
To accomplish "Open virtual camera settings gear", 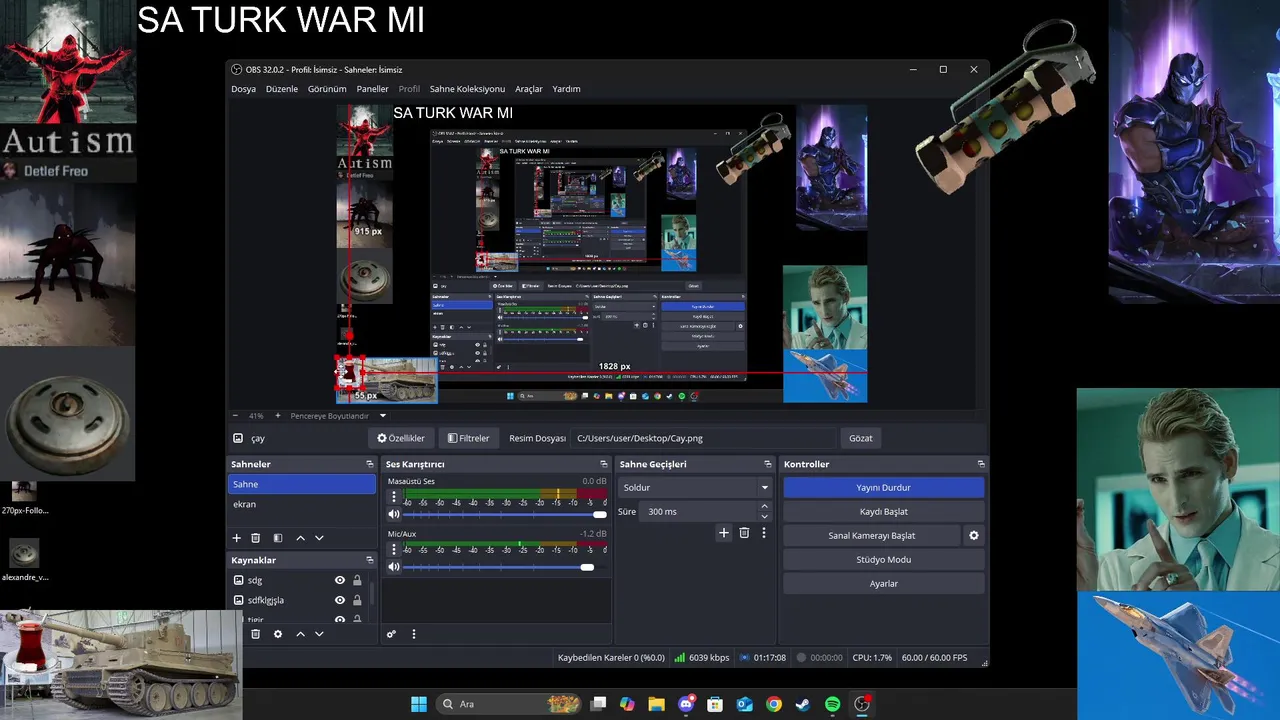I will coord(974,536).
